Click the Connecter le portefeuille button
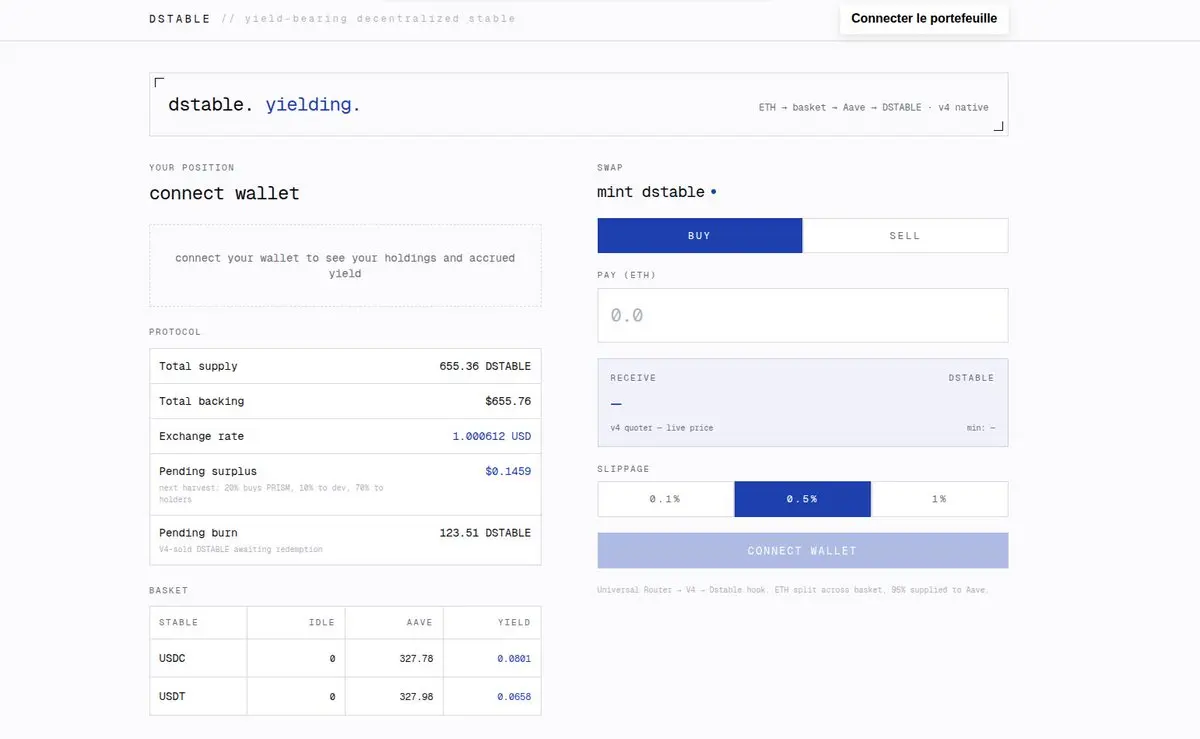 pyautogui.click(x=924, y=18)
